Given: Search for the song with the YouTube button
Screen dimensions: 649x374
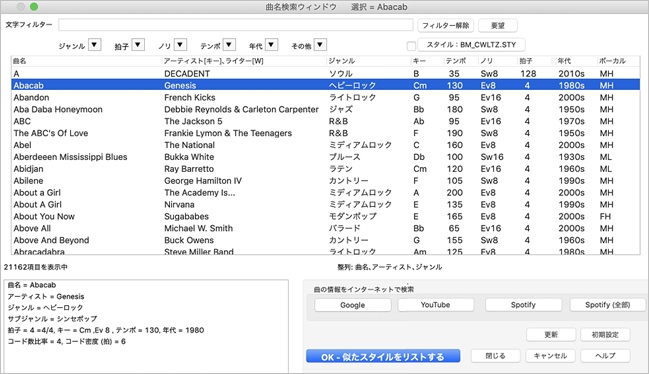Looking at the screenshot, I should pos(435,305).
